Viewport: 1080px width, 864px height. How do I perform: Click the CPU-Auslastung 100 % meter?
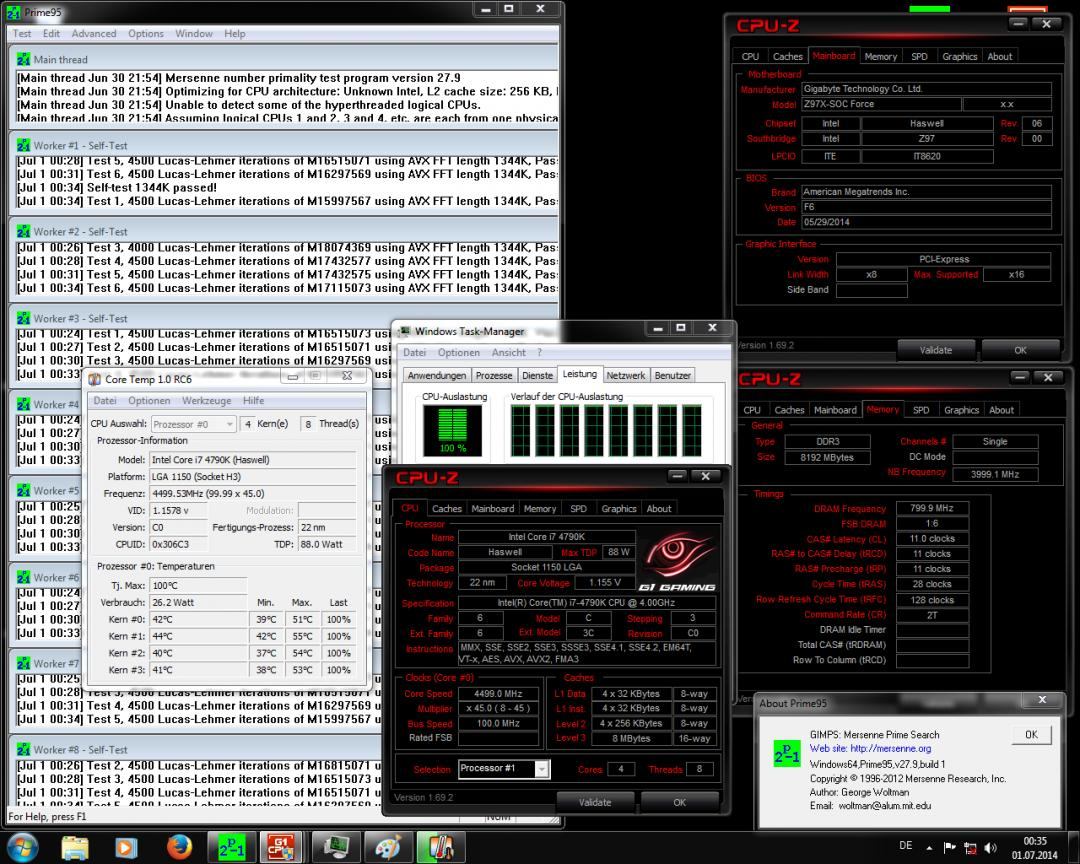453,431
